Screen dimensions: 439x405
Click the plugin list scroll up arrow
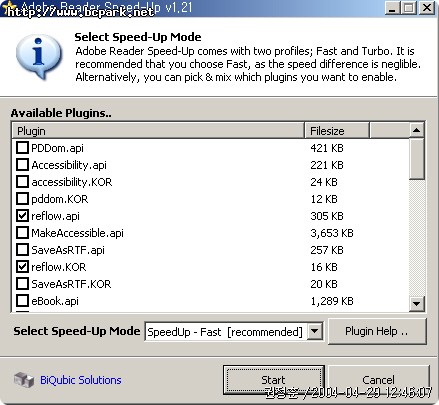point(416,130)
